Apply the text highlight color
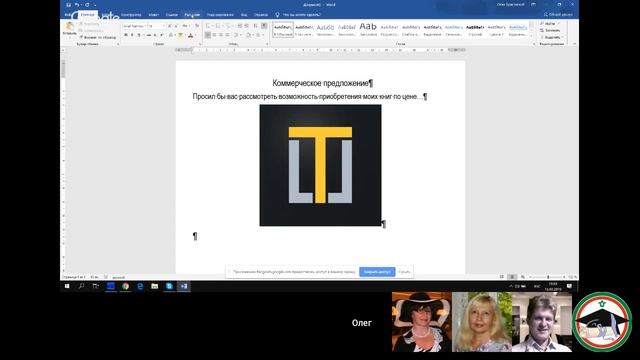Viewport: 640px width, 360px height. click(x=180, y=36)
